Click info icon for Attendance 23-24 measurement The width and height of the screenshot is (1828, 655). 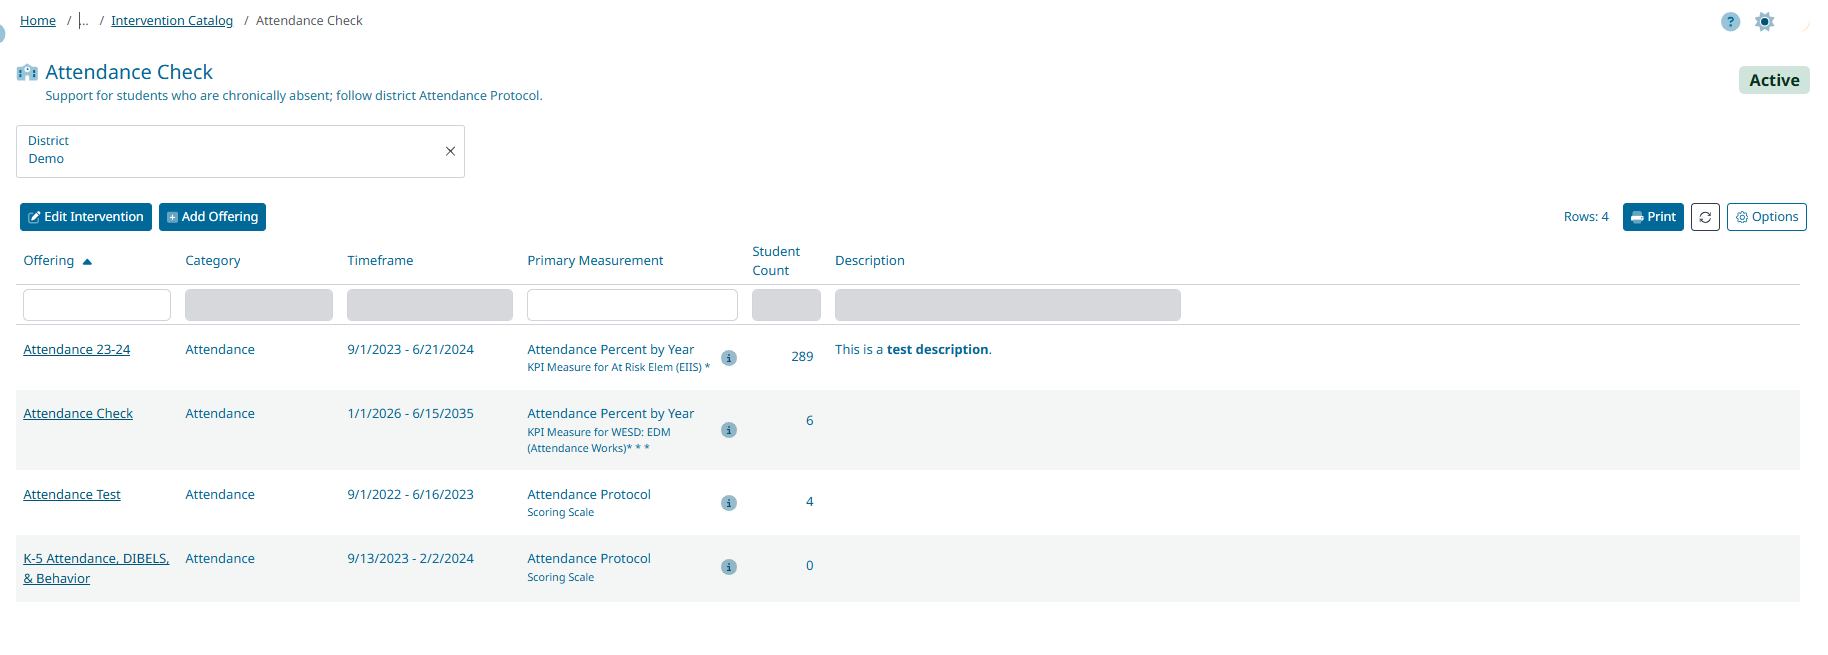[729, 358]
